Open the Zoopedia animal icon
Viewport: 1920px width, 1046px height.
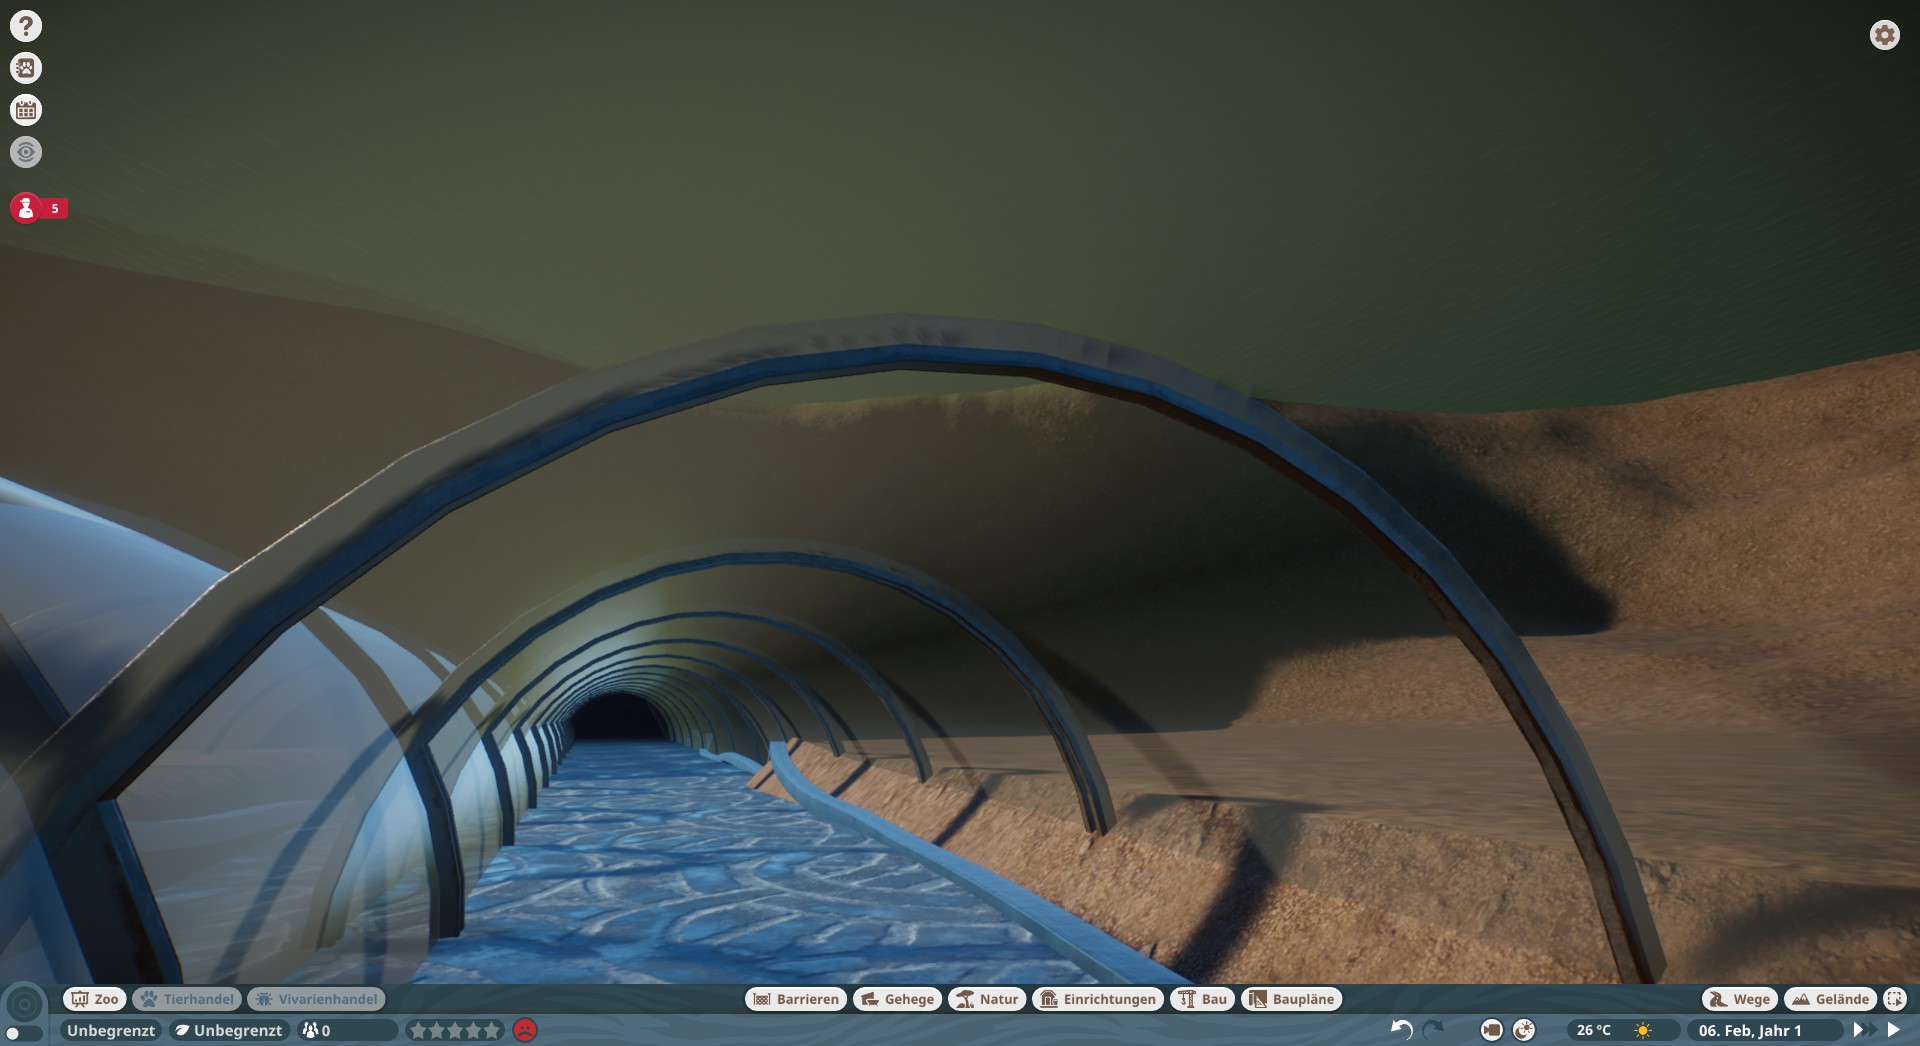pos(26,68)
